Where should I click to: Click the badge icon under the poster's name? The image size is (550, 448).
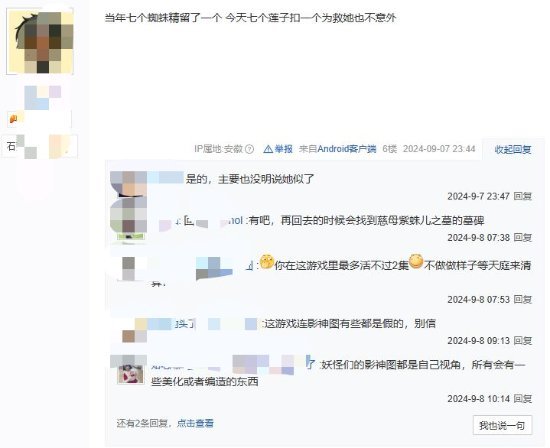pyautogui.click(x=13, y=119)
